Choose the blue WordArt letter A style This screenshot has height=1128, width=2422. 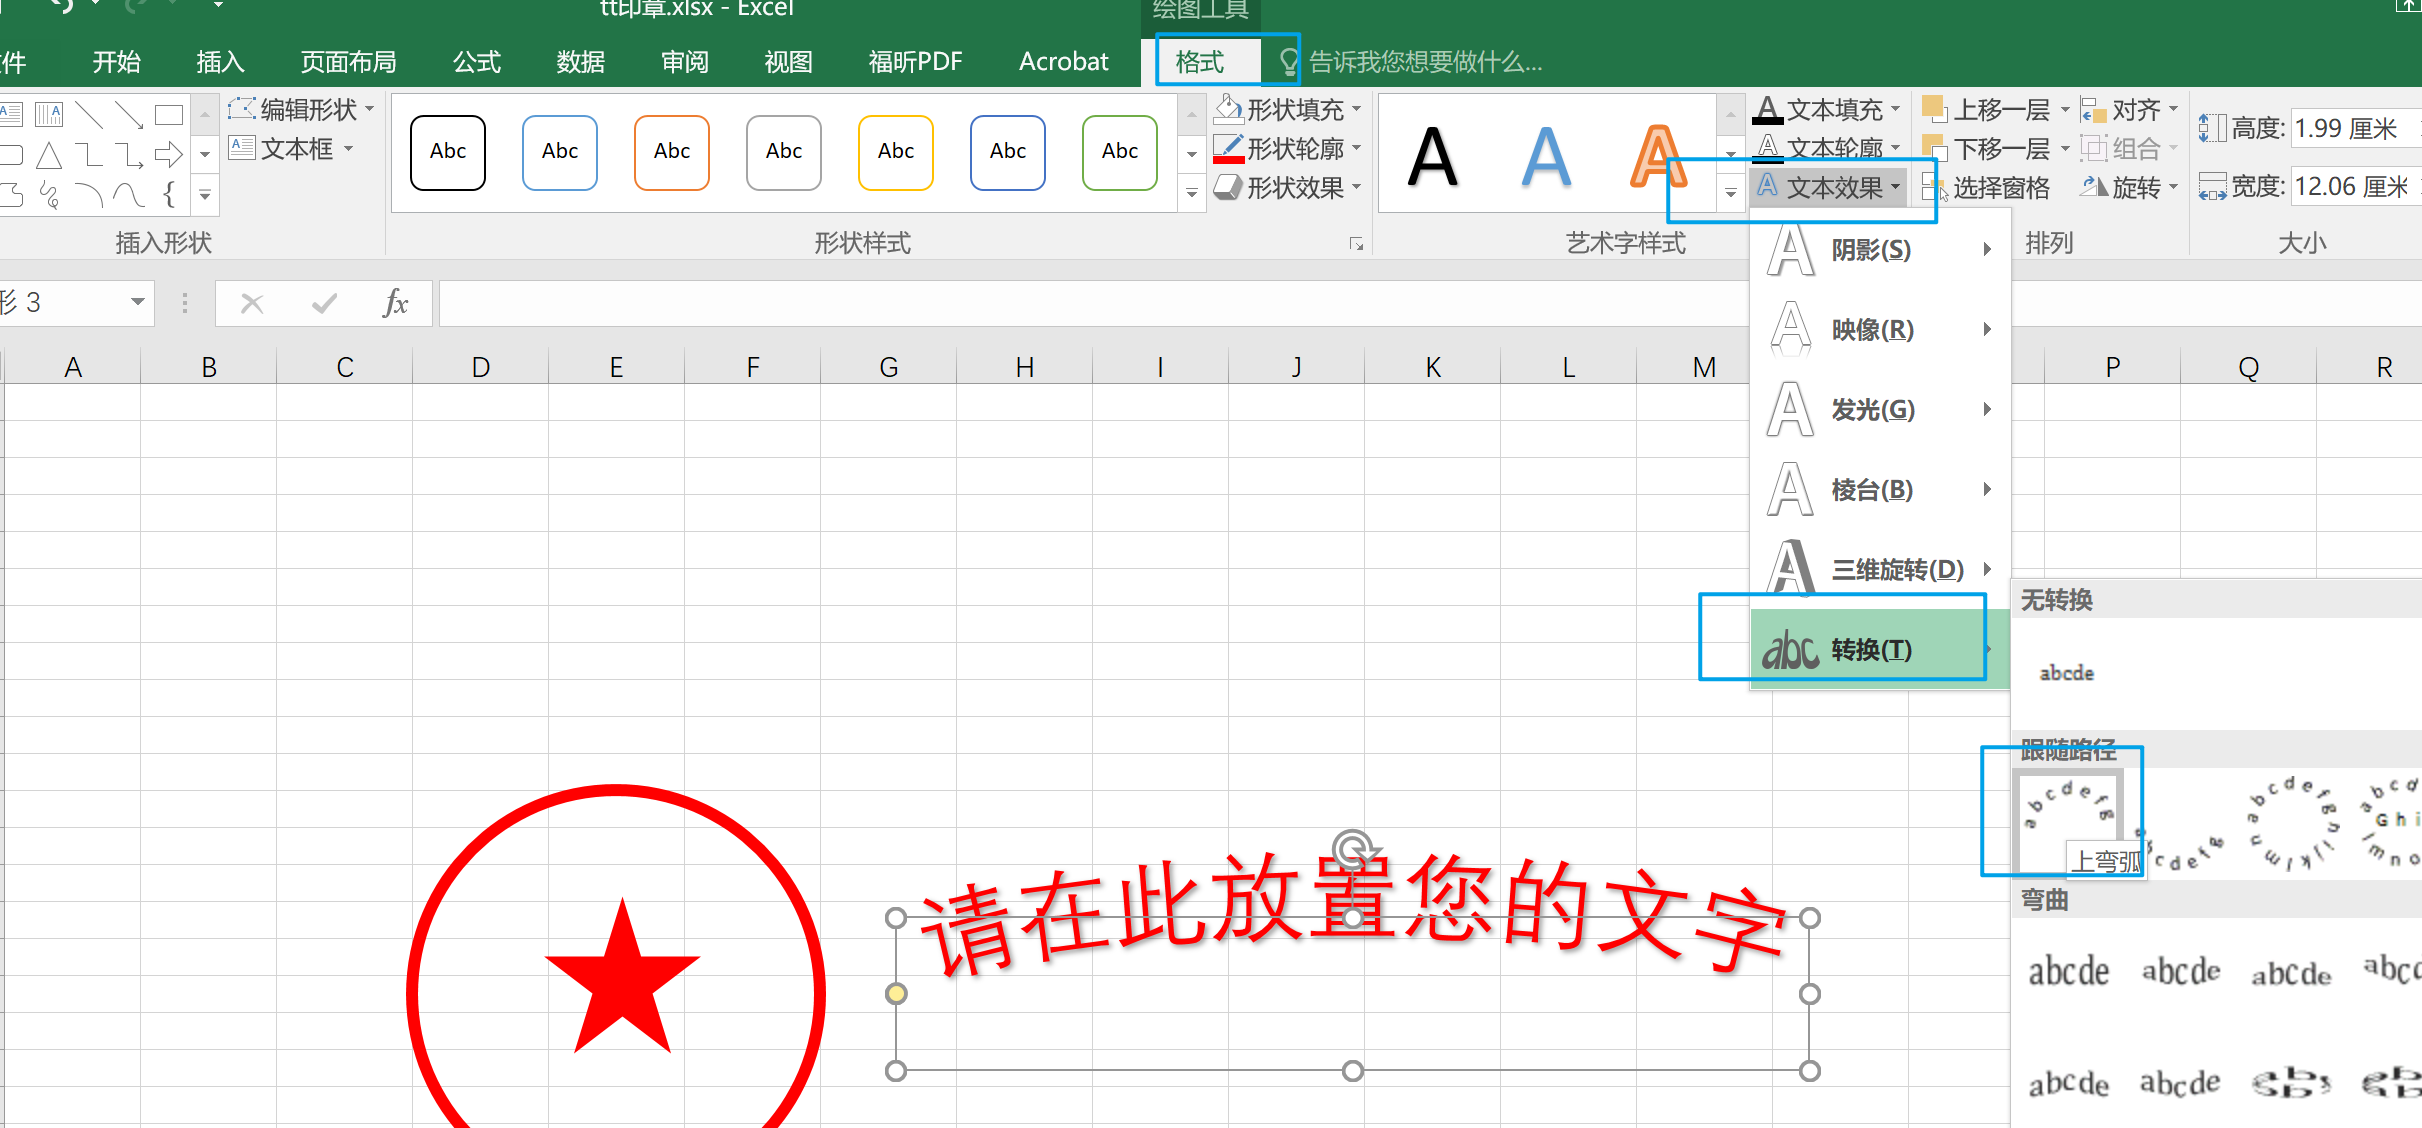(1546, 157)
